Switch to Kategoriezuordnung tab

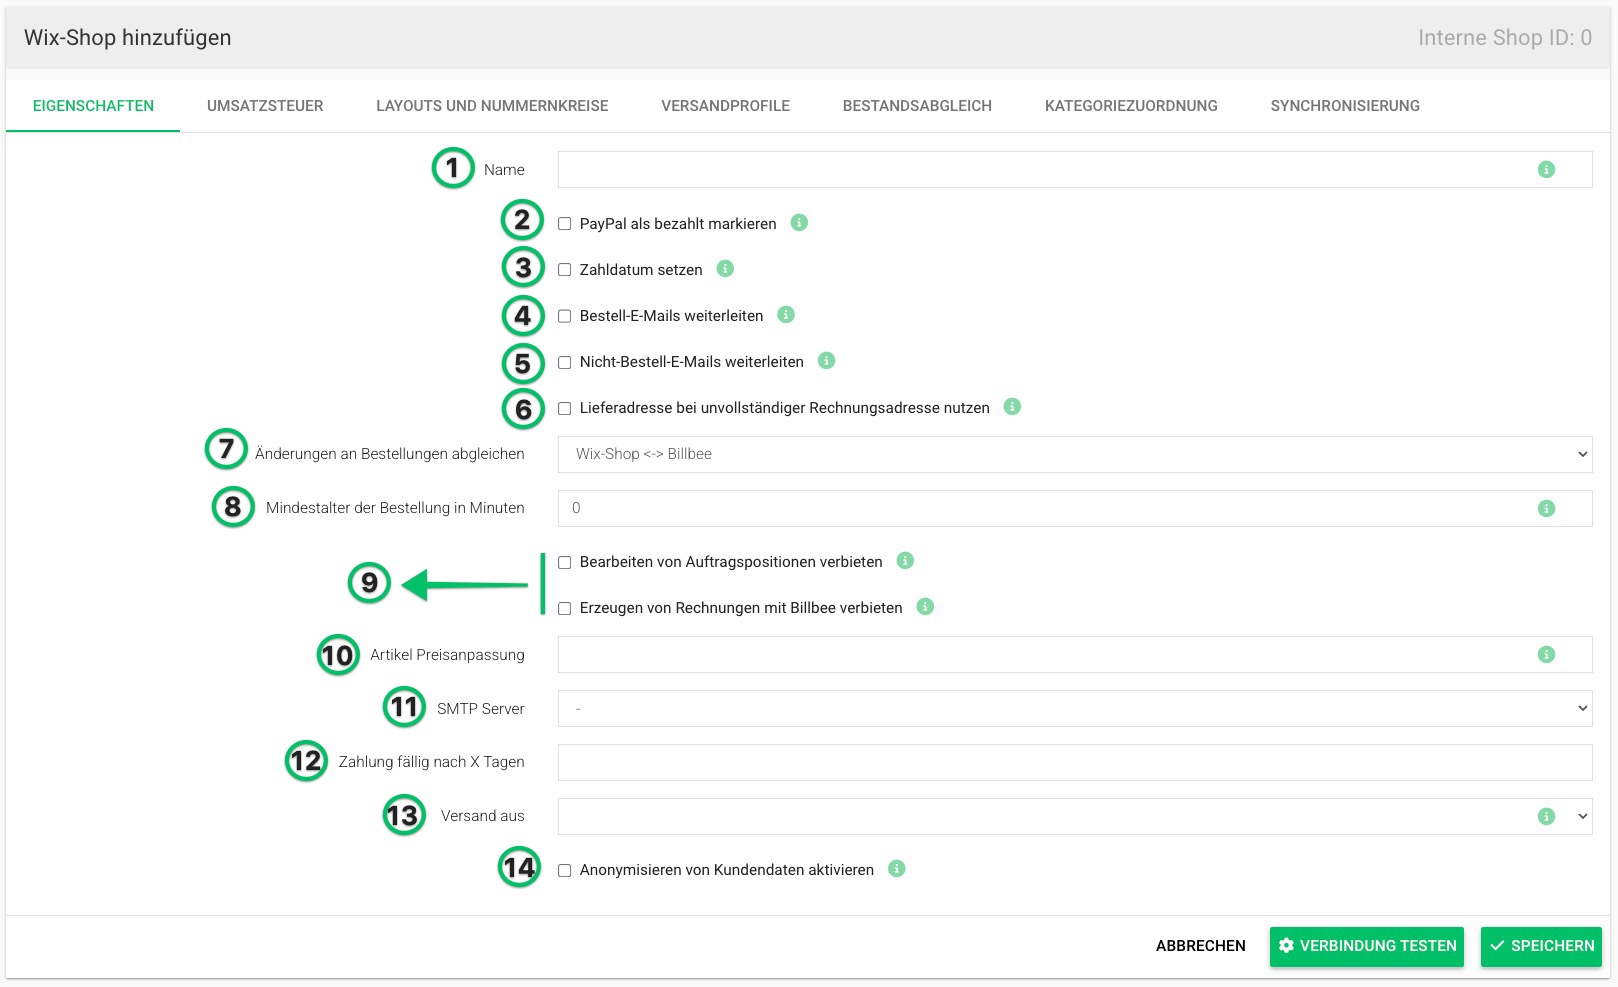(x=1131, y=106)
